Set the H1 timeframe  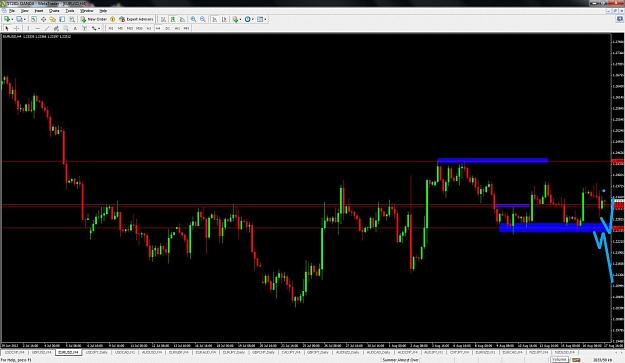149,28
